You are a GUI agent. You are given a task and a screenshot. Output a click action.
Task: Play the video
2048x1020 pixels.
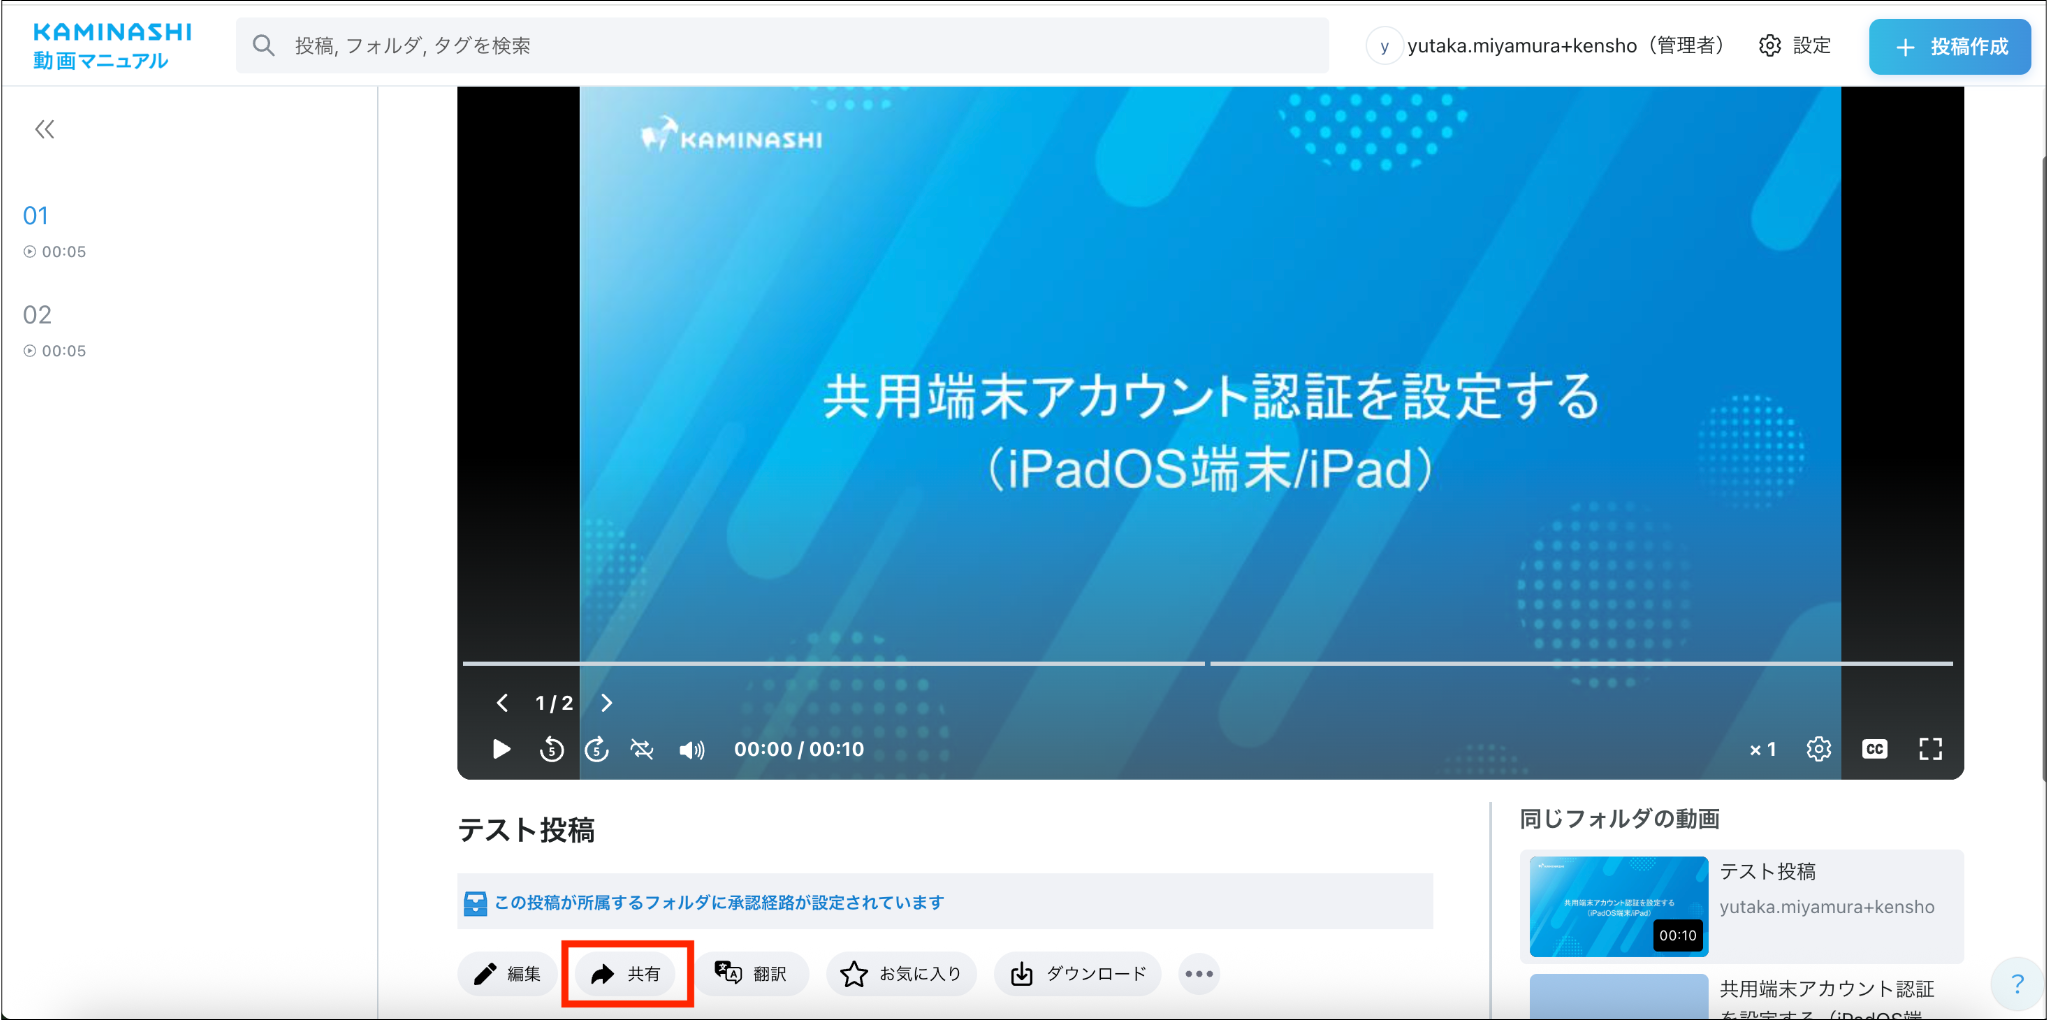tap(501, 749)
